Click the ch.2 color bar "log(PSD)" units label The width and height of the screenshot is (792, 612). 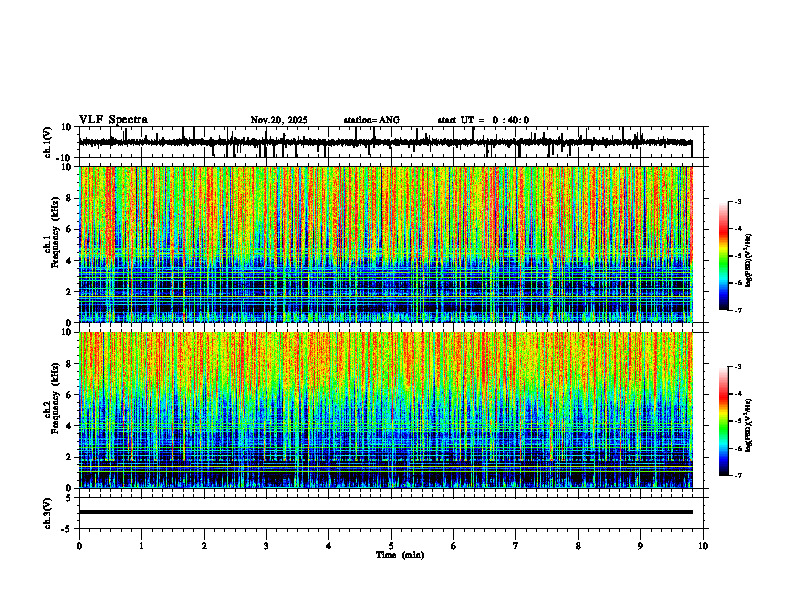[749, 426]
